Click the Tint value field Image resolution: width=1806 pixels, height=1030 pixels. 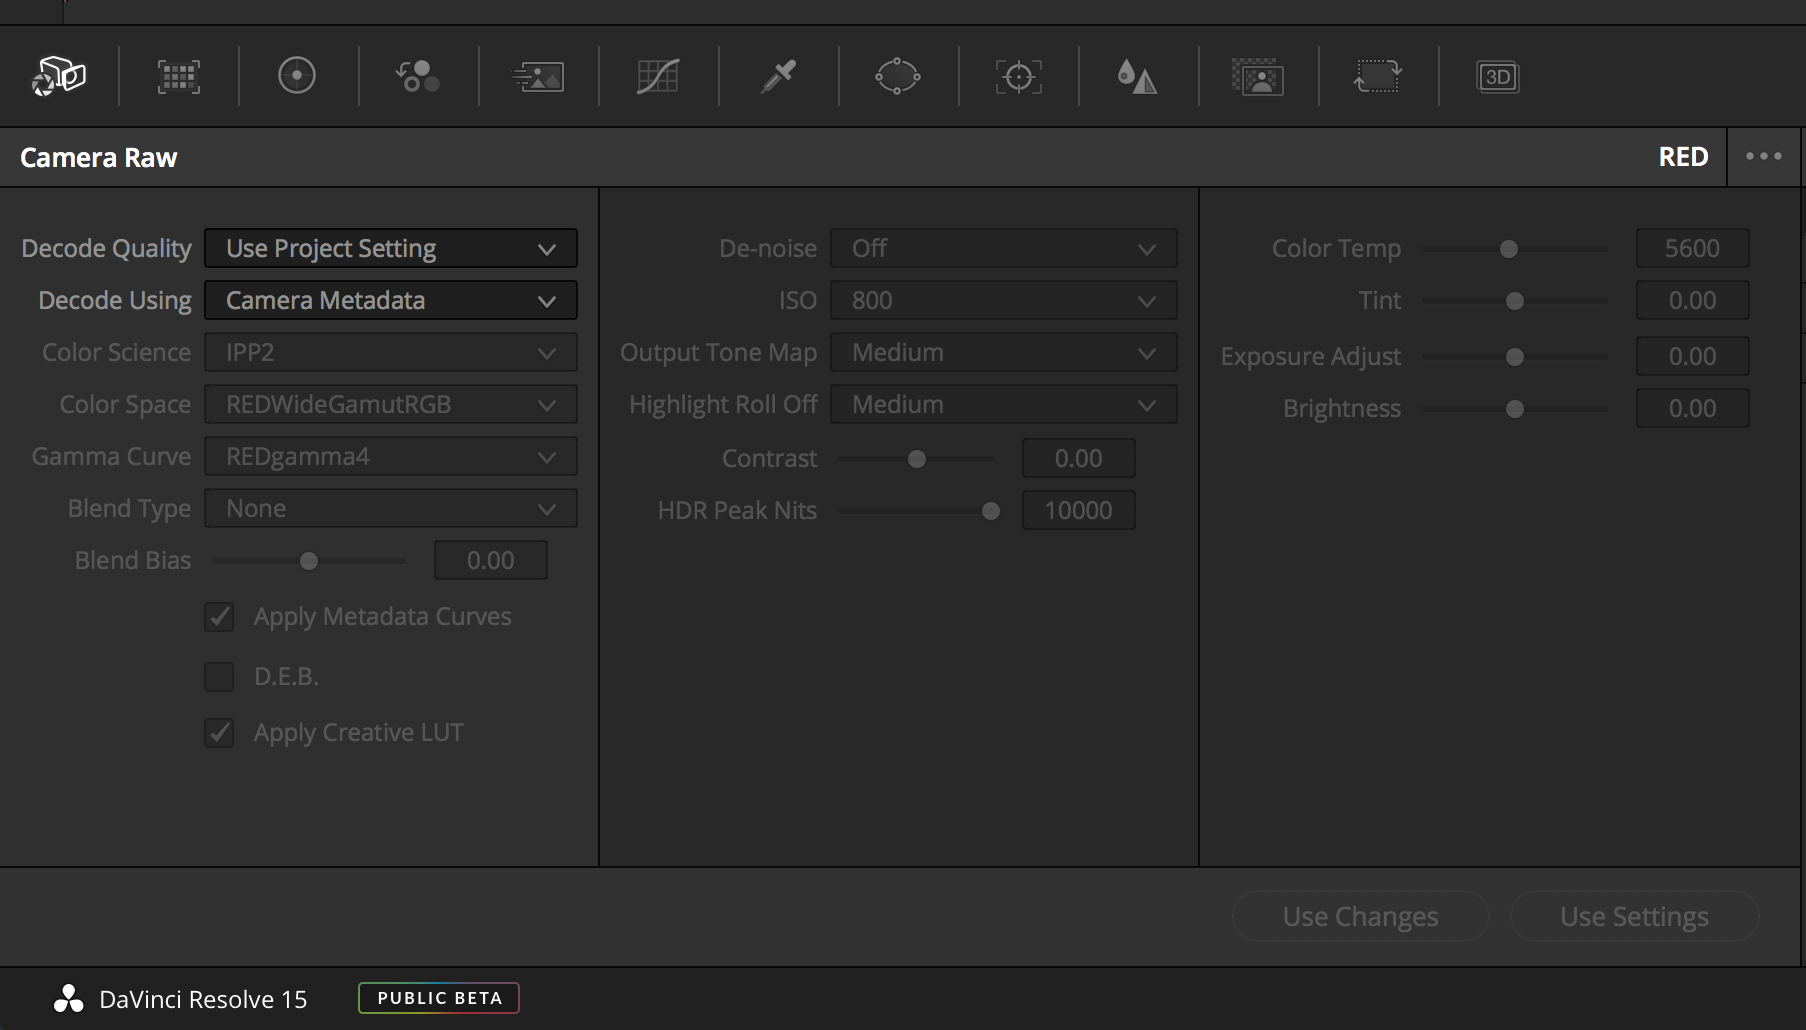[1693, 300]
